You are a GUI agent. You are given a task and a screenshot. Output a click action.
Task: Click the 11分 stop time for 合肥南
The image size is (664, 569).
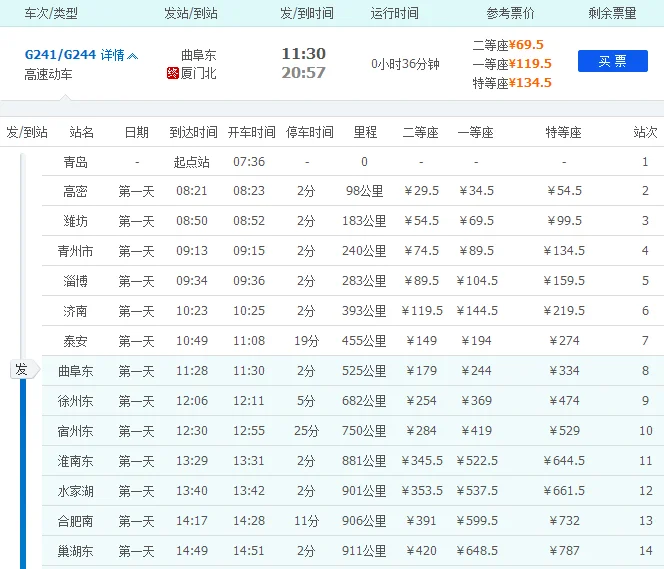tap(307, 522)
